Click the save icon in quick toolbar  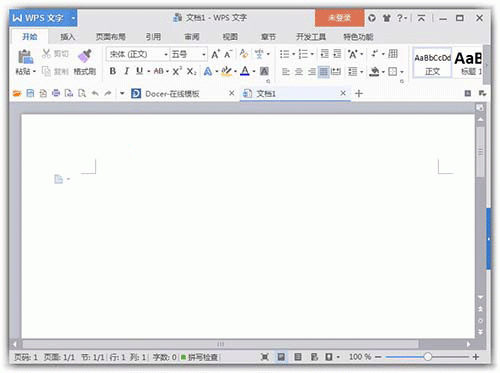coord(30,93)
